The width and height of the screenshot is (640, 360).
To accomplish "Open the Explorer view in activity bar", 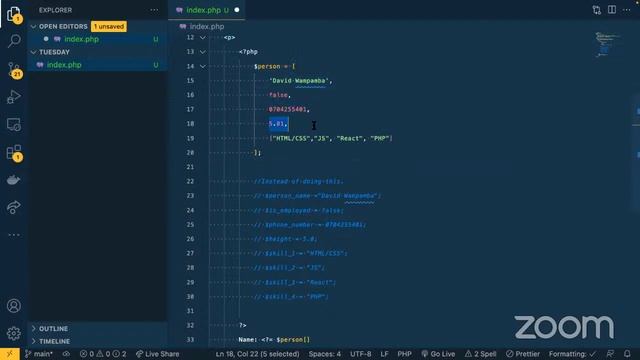I will (14, 14).
